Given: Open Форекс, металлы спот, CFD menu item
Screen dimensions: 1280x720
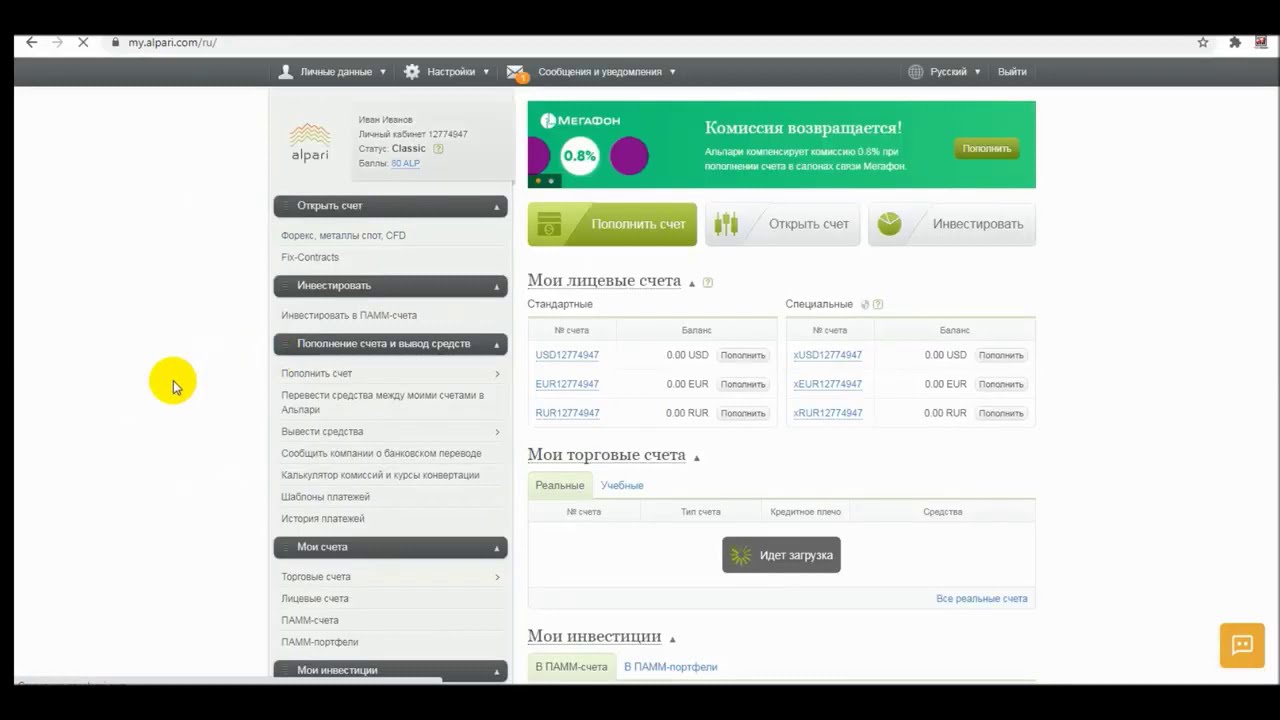Looking at the screenshot, I should coord(343,235).
